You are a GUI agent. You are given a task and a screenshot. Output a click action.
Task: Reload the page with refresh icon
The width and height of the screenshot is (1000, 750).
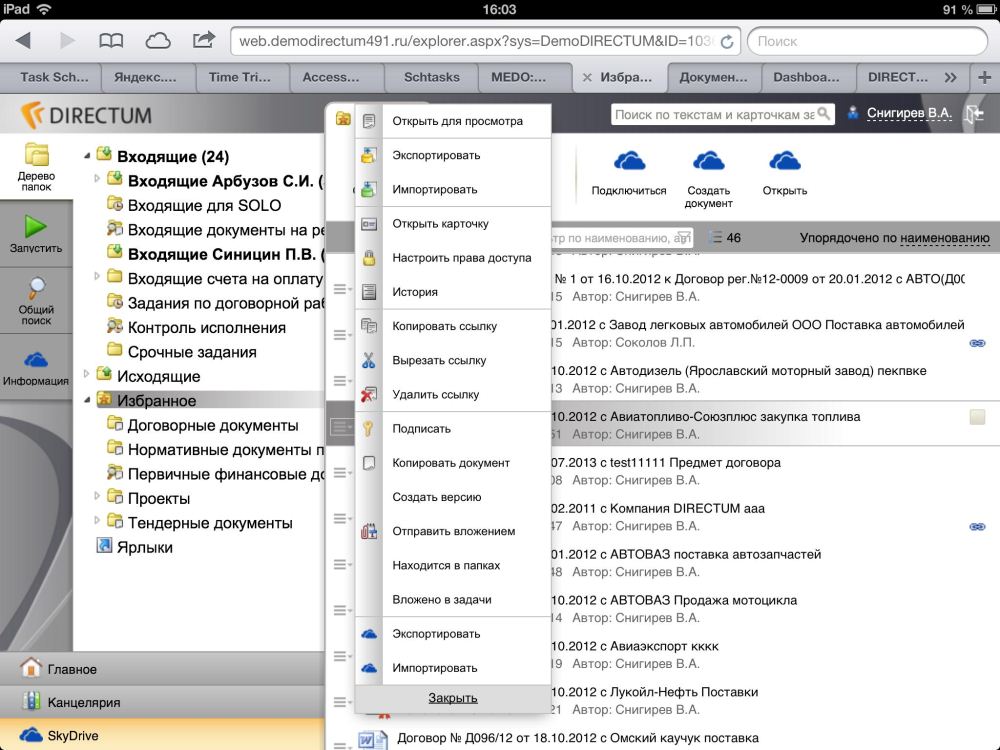pos(726,42)
